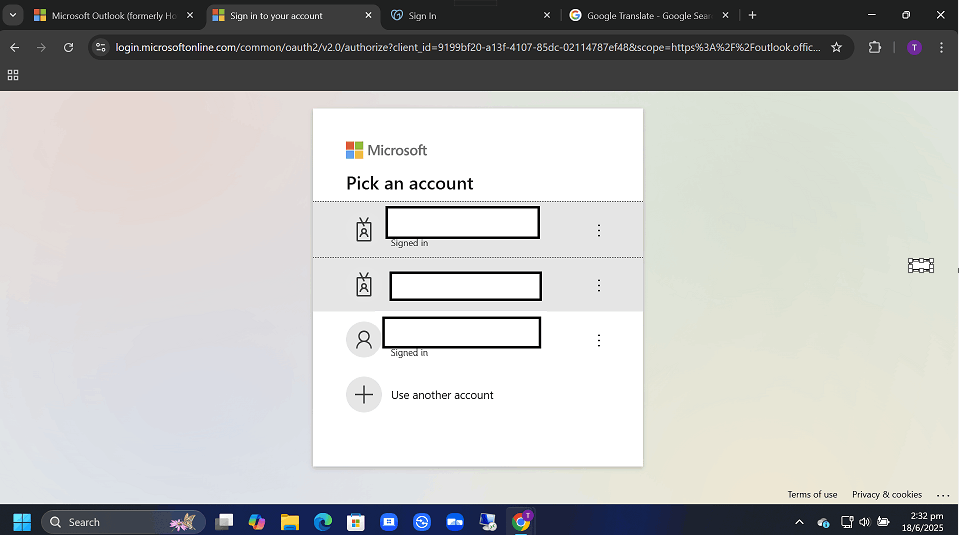
Task: Click the back navigation arrow
Action: [x=15, y=47]
